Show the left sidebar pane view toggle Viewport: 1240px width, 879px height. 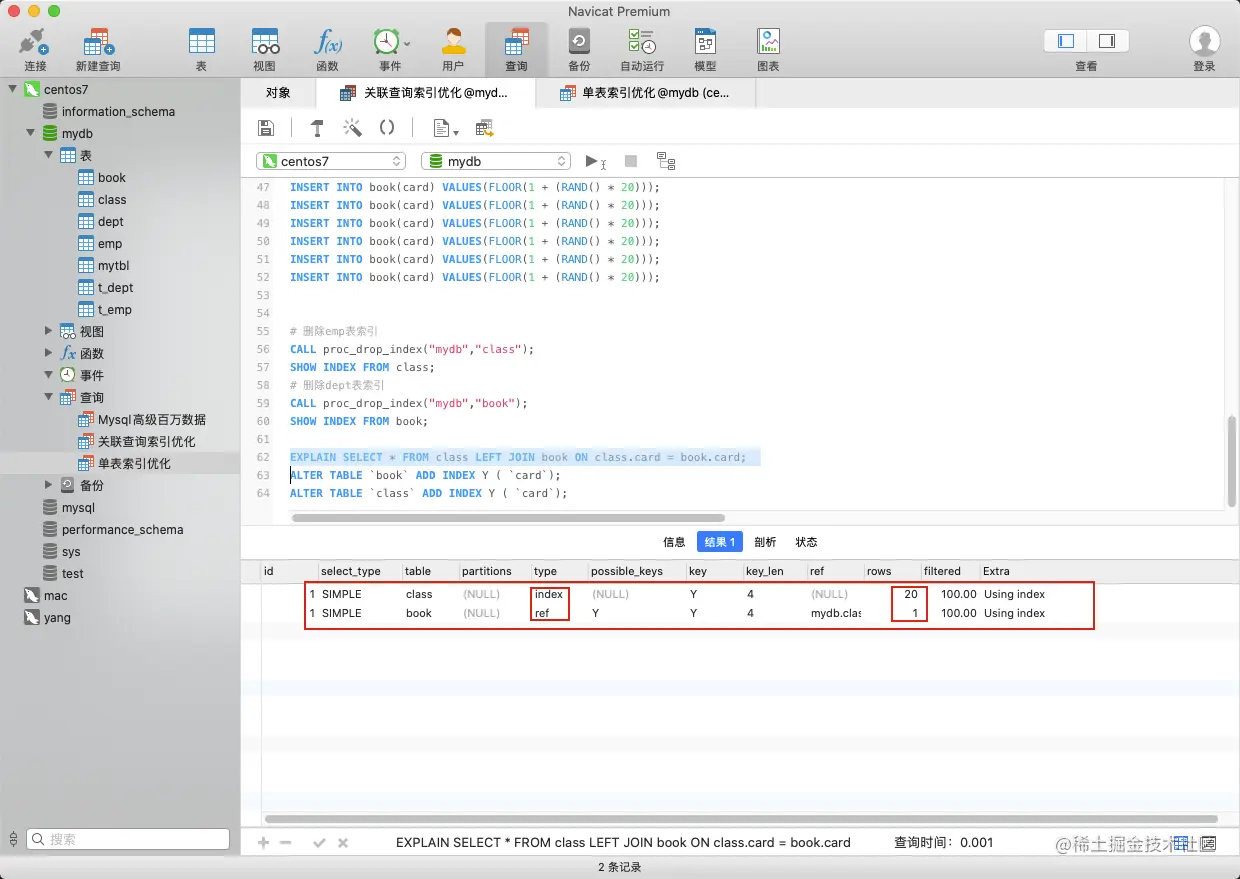tap(1066, 41)
